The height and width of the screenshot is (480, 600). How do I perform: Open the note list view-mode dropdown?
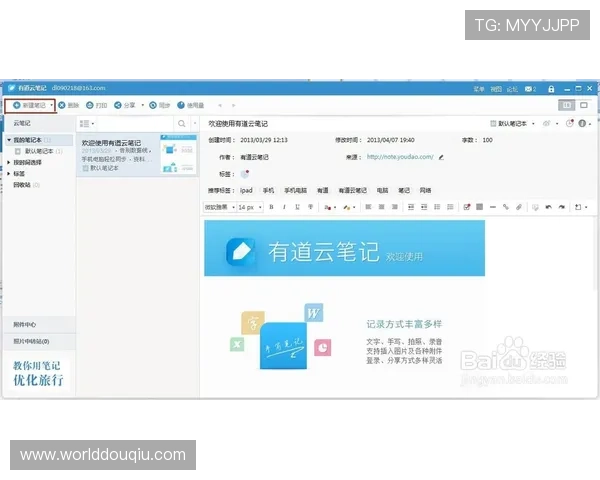pyautogui.click(x=87, y=124)
